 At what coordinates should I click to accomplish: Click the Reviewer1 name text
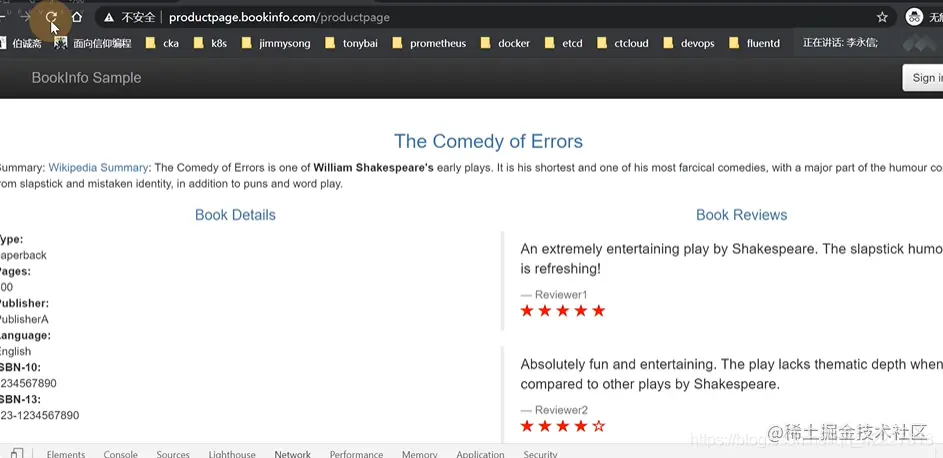point(561,295)
